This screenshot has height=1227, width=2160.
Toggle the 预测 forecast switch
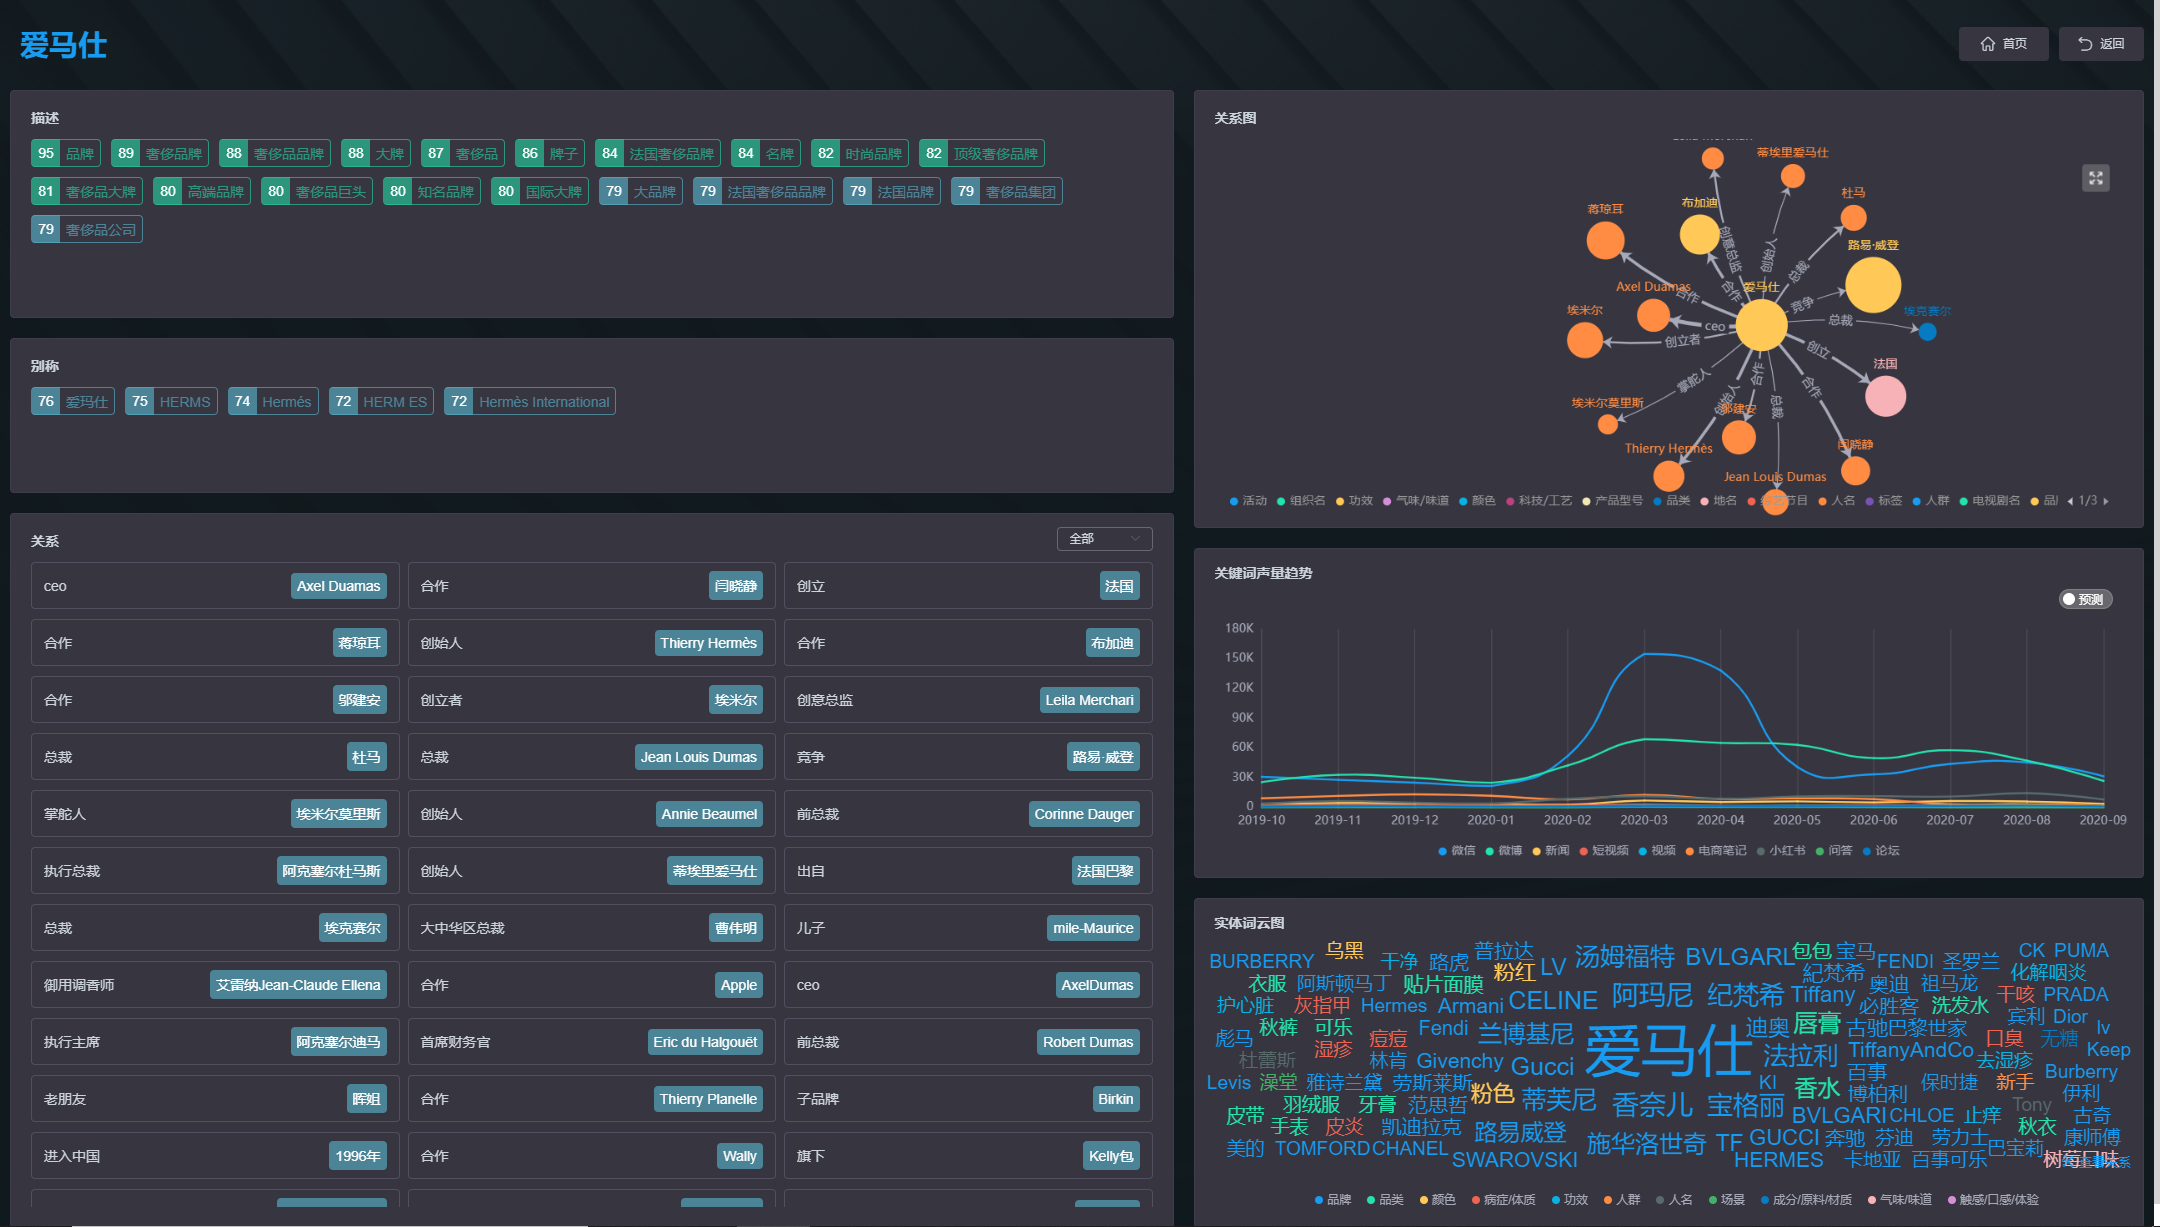click(x=2086, y=600)
